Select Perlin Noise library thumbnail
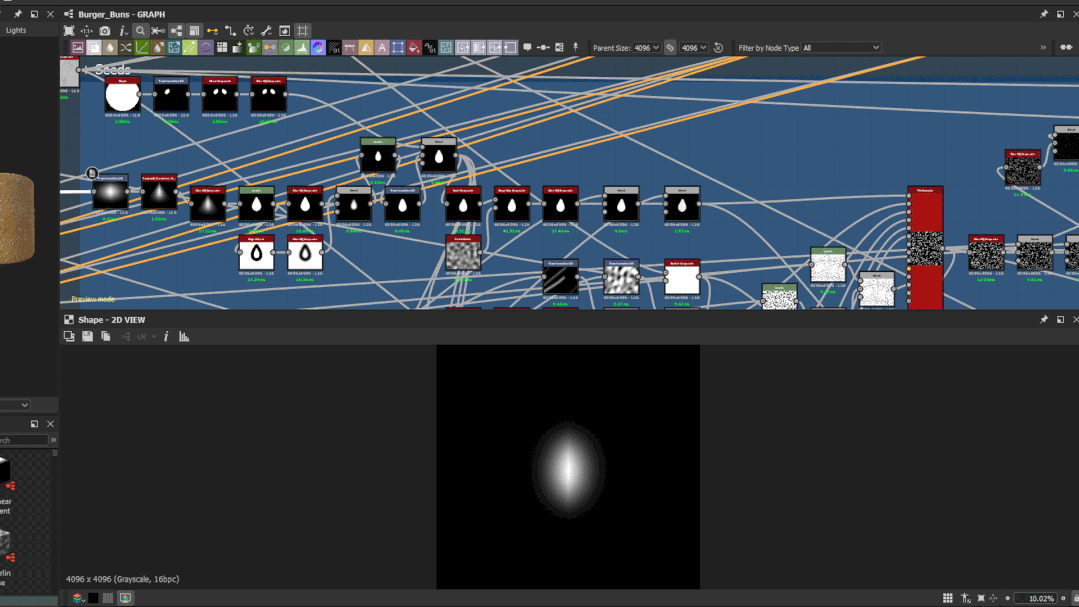This screenshot has height=607, width=1079. point(7,546)
